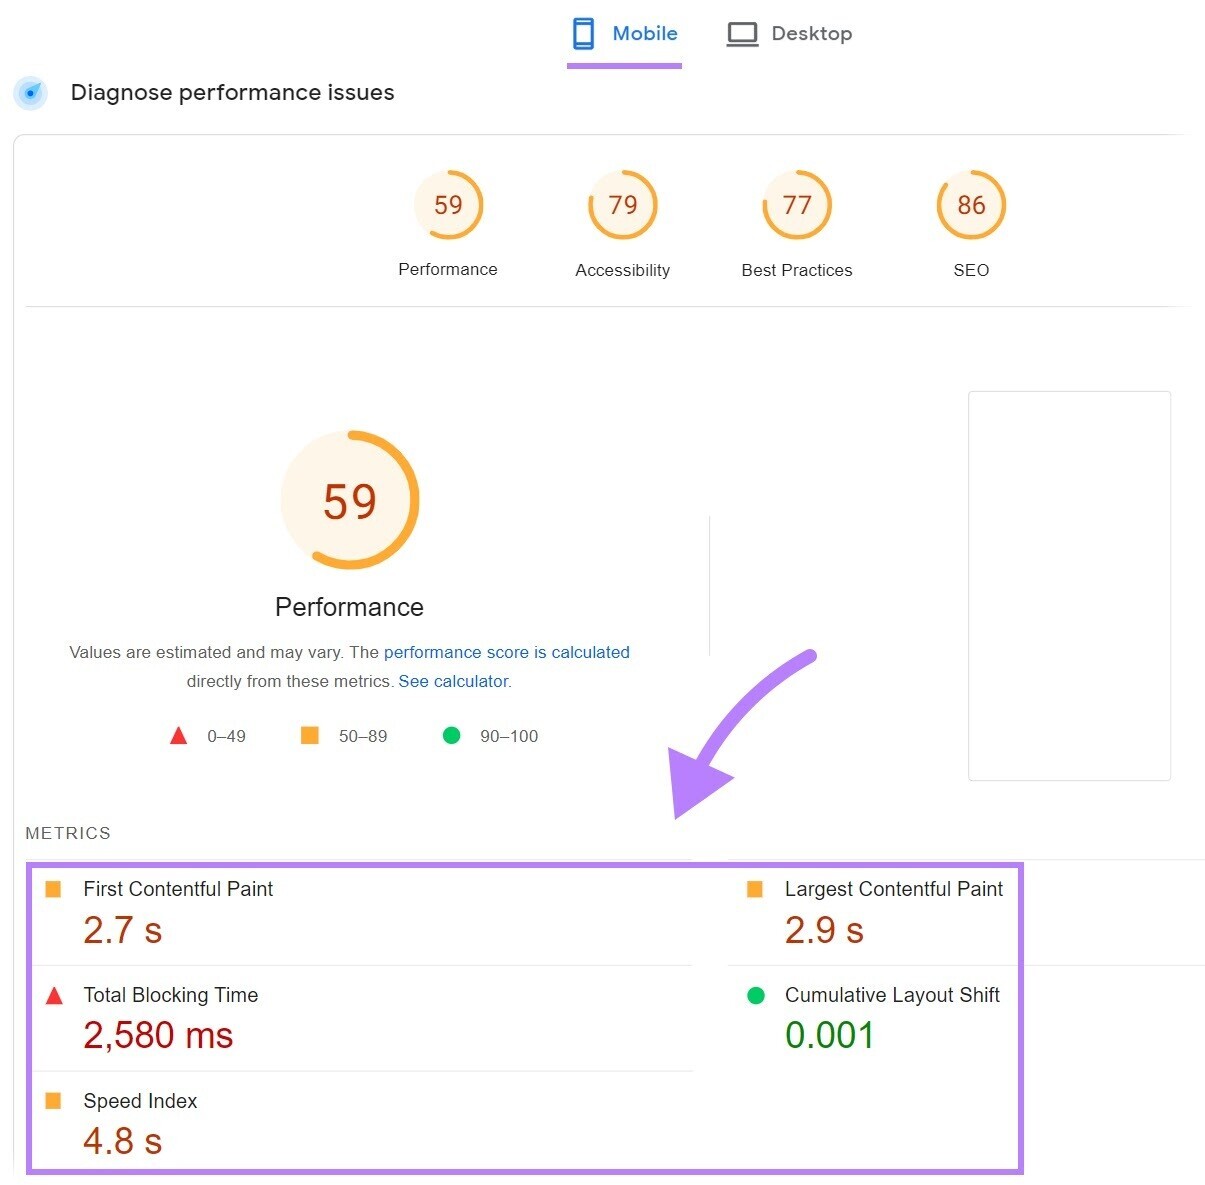
Task: Click the empty screenshot preview panel
Action: pos(1068,586)
